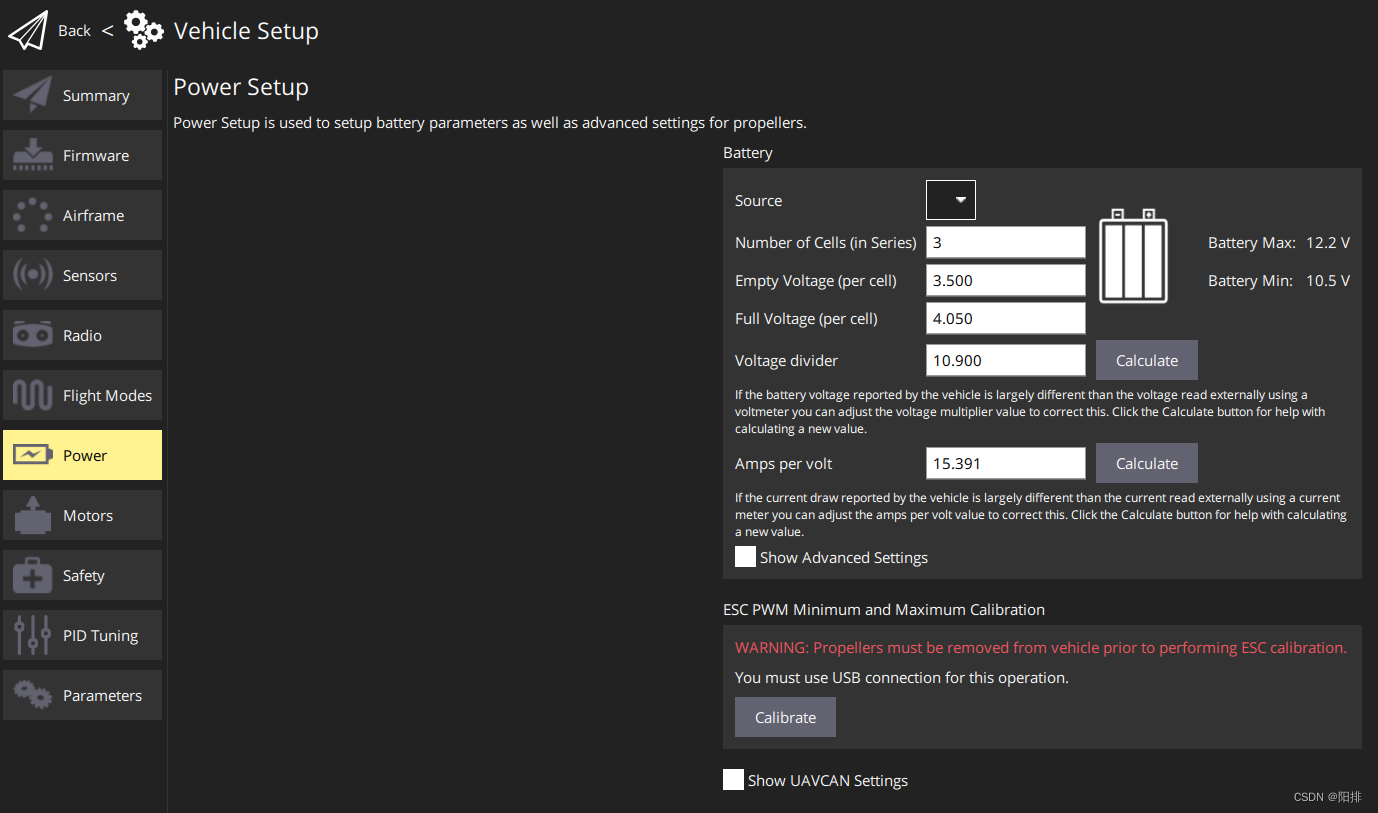The height and width of the screenshot is (813, 1378).
Task: Click the 3-cell battery illustration
Action: pyautogui.click(x=1133, y=255)
